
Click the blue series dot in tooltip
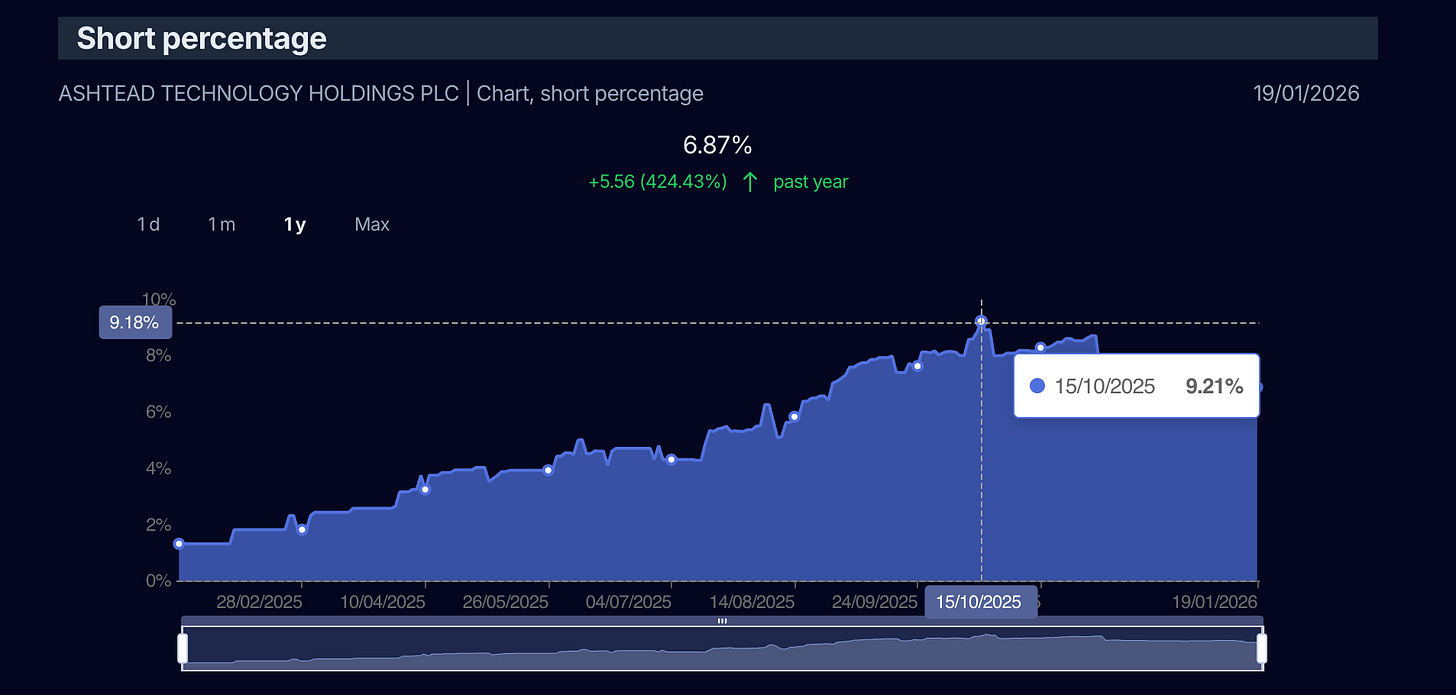click(1037, 386)
